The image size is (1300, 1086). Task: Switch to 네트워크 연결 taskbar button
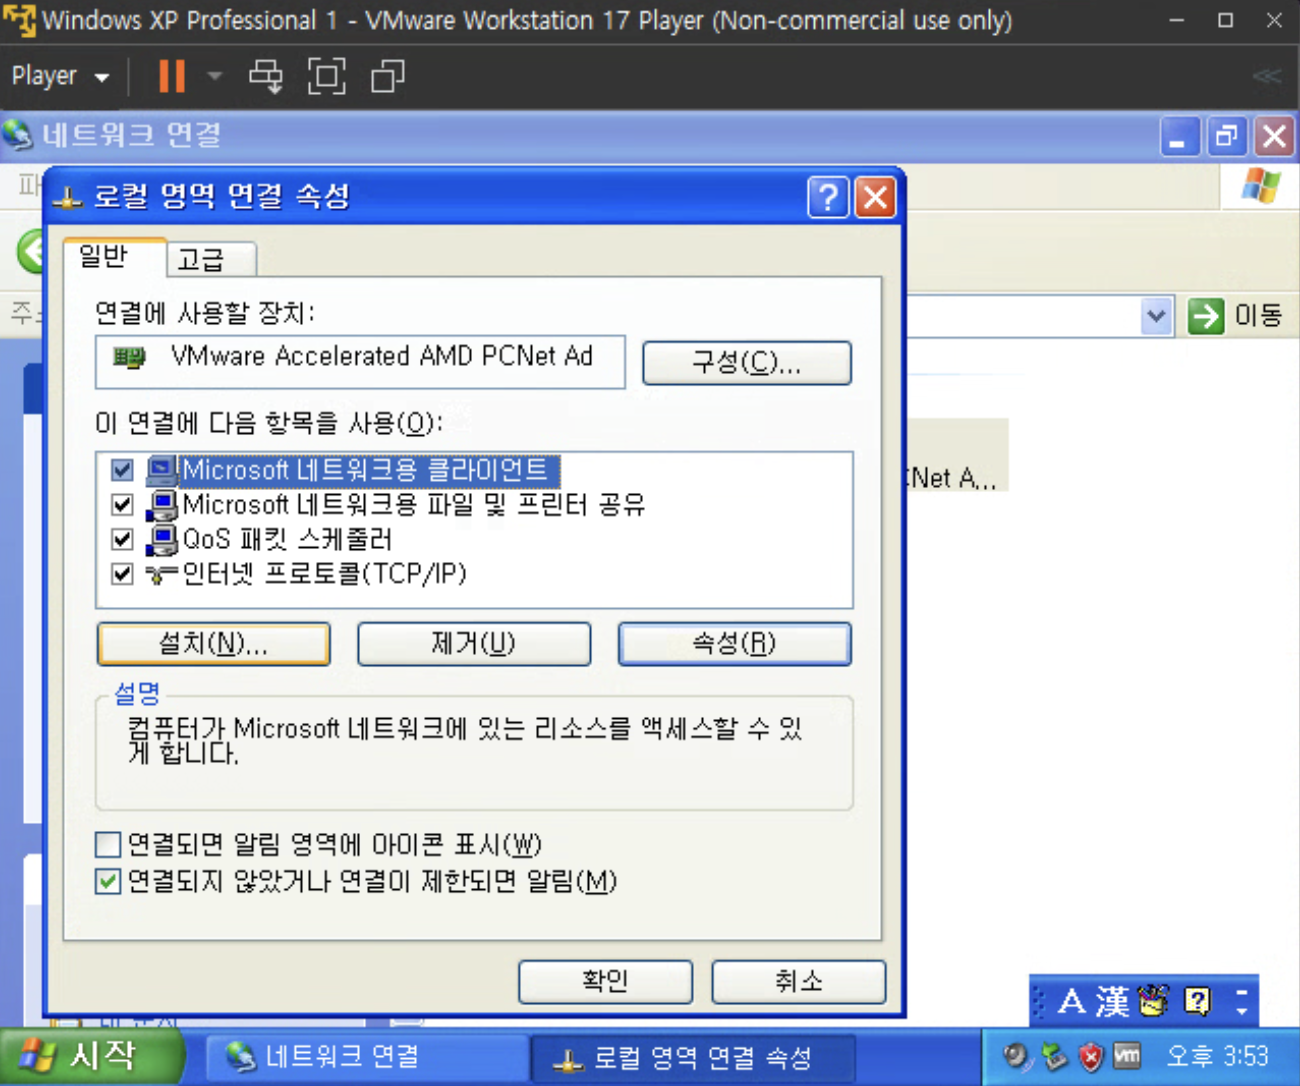366,1058
